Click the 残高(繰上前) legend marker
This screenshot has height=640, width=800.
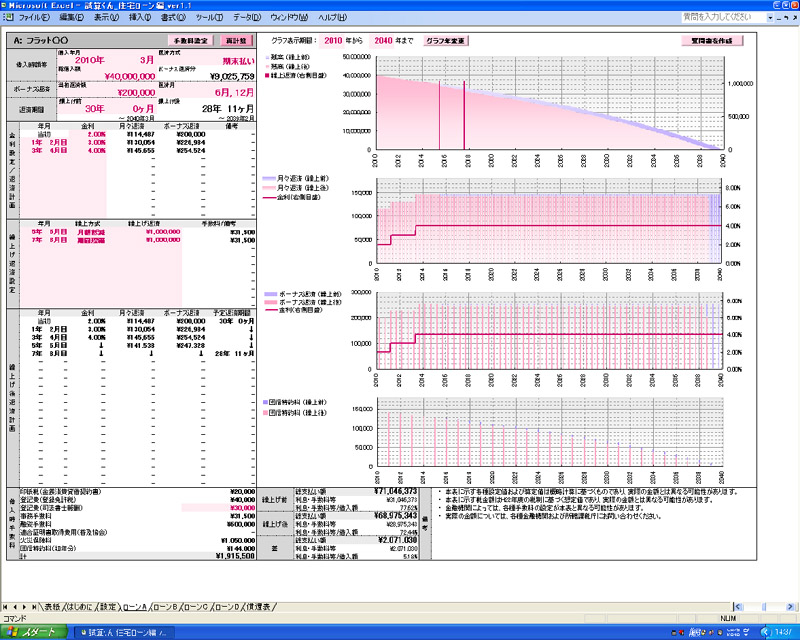(x=267, y=57)
